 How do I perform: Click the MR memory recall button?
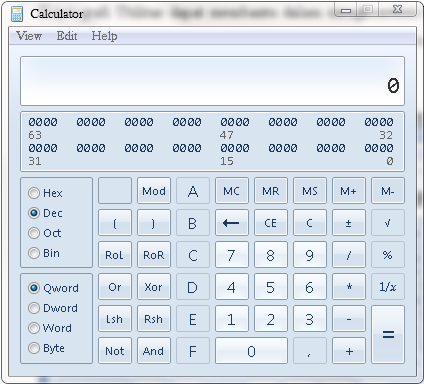271,191
